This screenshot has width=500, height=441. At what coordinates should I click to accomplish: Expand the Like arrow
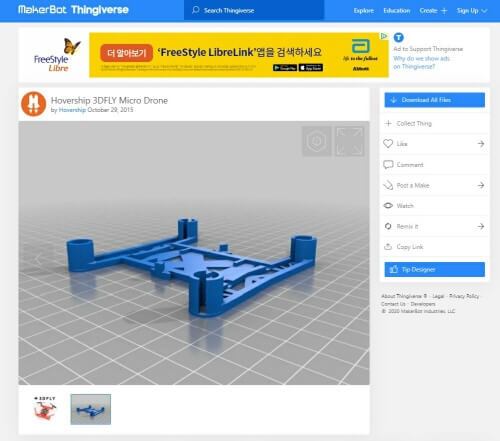[481, 144]
